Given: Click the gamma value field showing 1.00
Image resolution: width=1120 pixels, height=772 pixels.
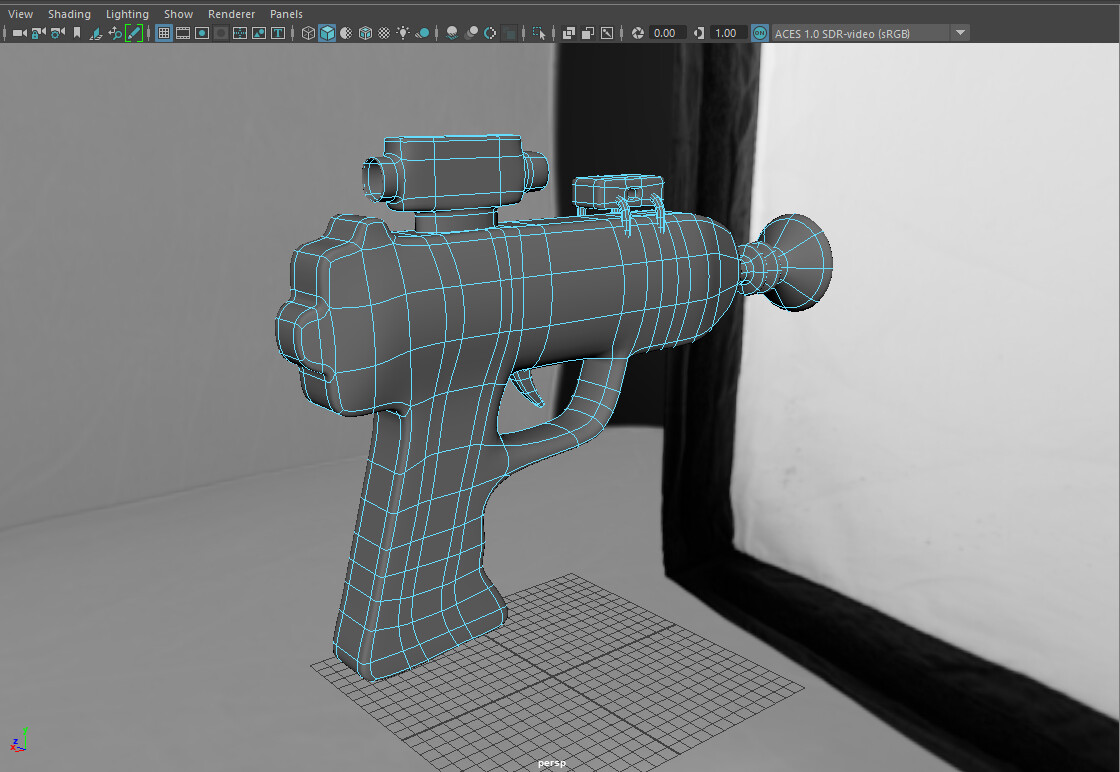Looking at the screenshot, I should (x=725, y=32).
